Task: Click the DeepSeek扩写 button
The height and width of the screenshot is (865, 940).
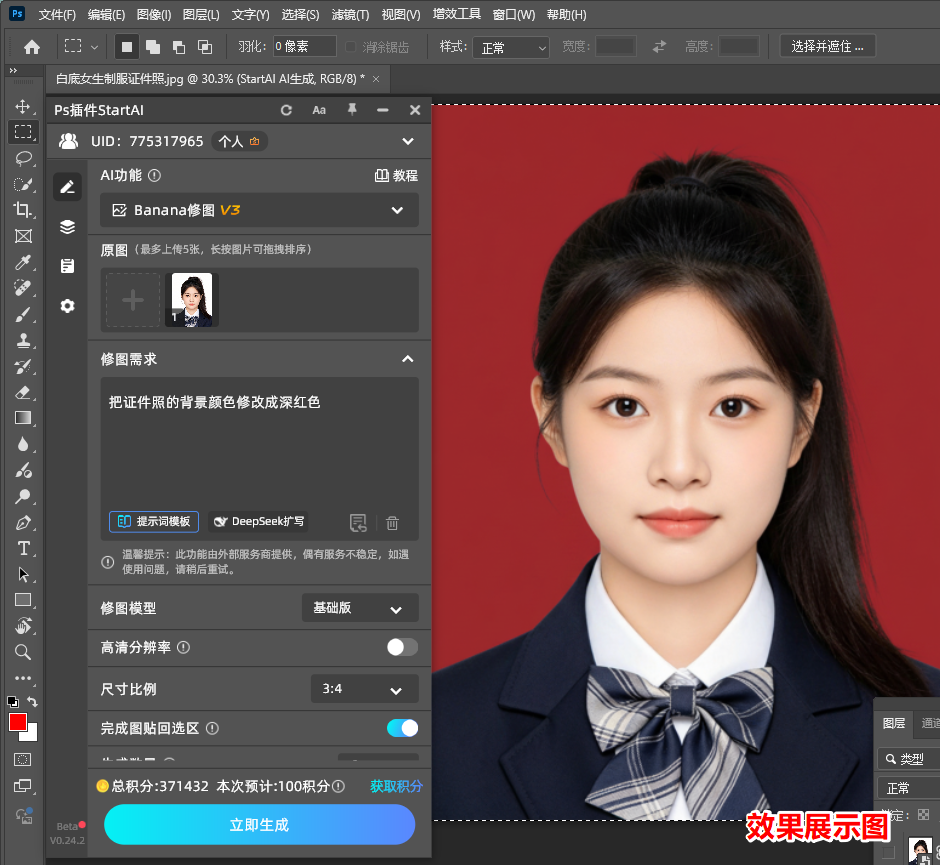Action: 259,522
